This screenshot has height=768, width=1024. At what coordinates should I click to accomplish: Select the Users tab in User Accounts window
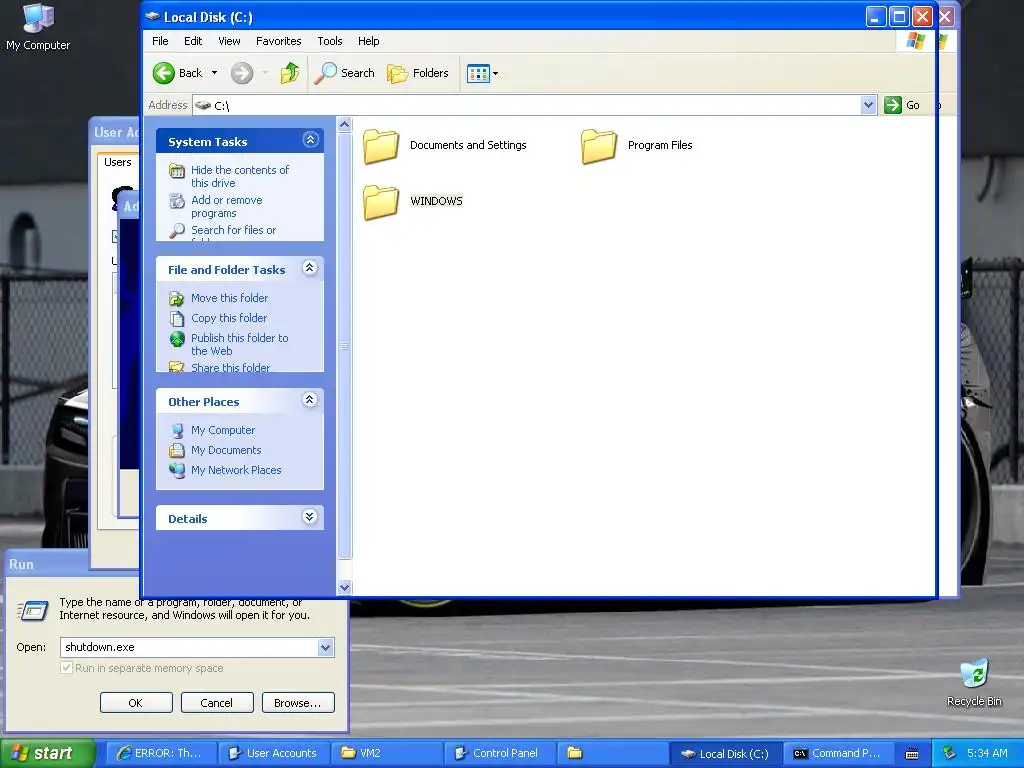pyautogui.click(x=118, y=162)
